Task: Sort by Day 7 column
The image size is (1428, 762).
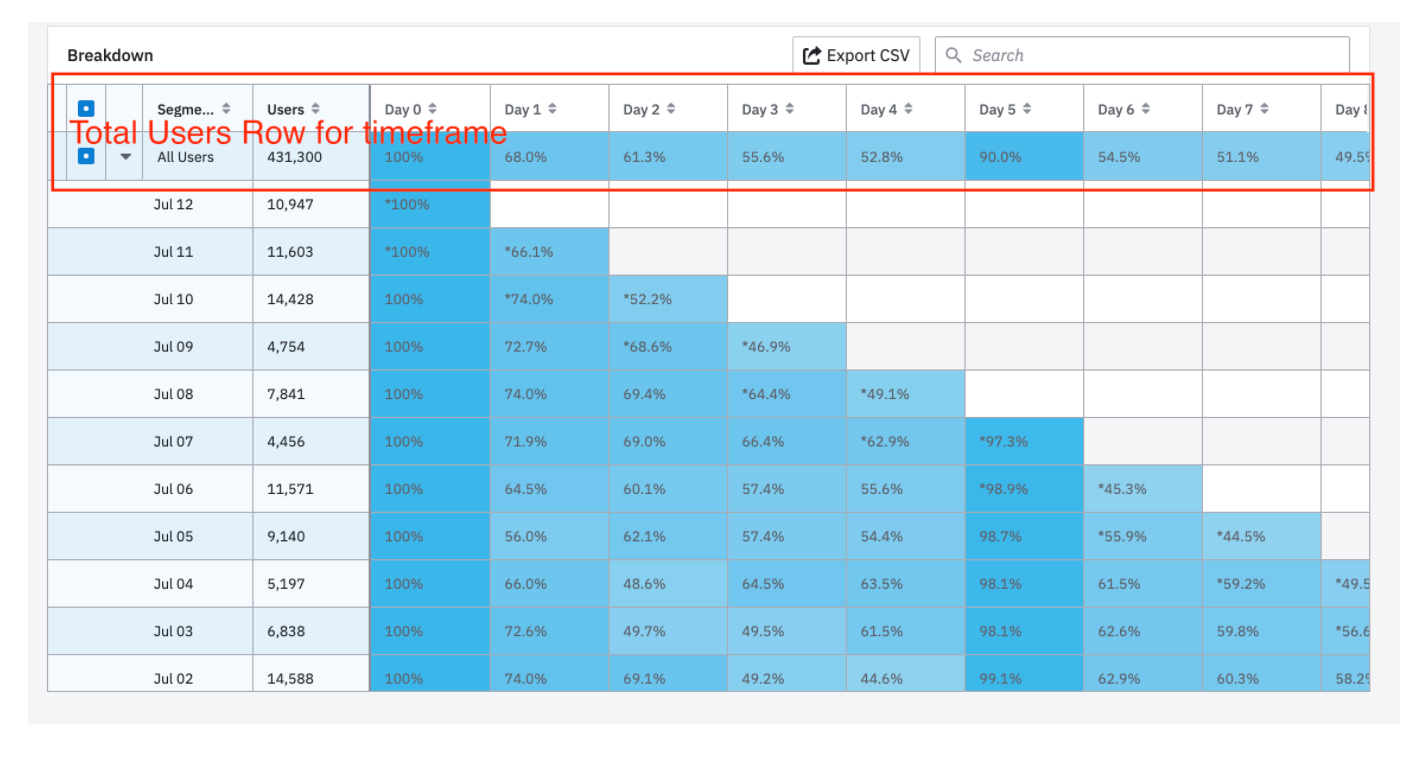Action: (1243, 109)
